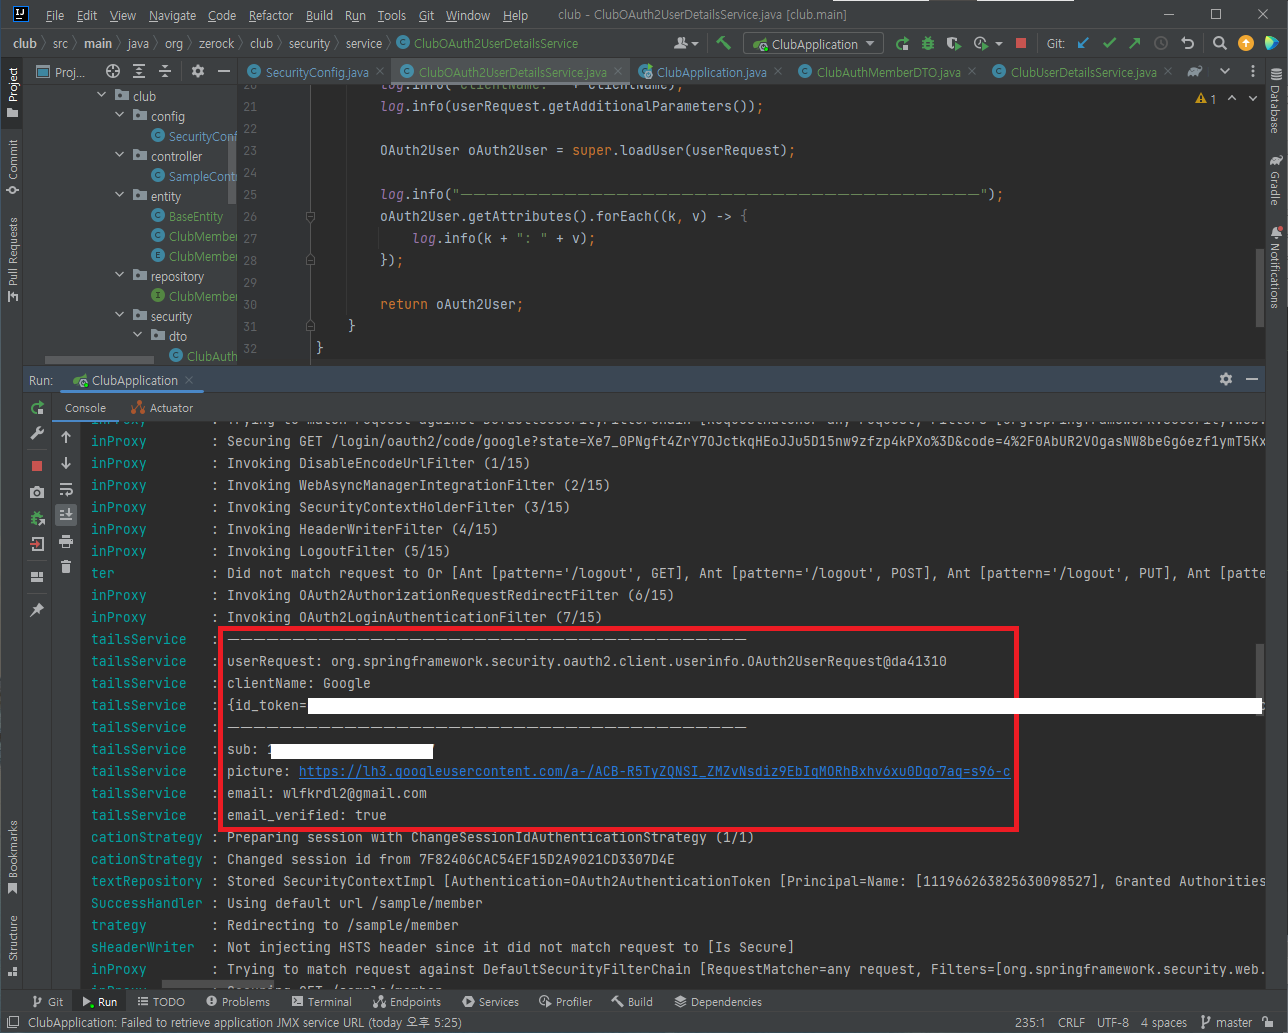Viewport: 1288px width, 1033px height.
Task: Collapse the dto folder
Action: tap(138, 335)
